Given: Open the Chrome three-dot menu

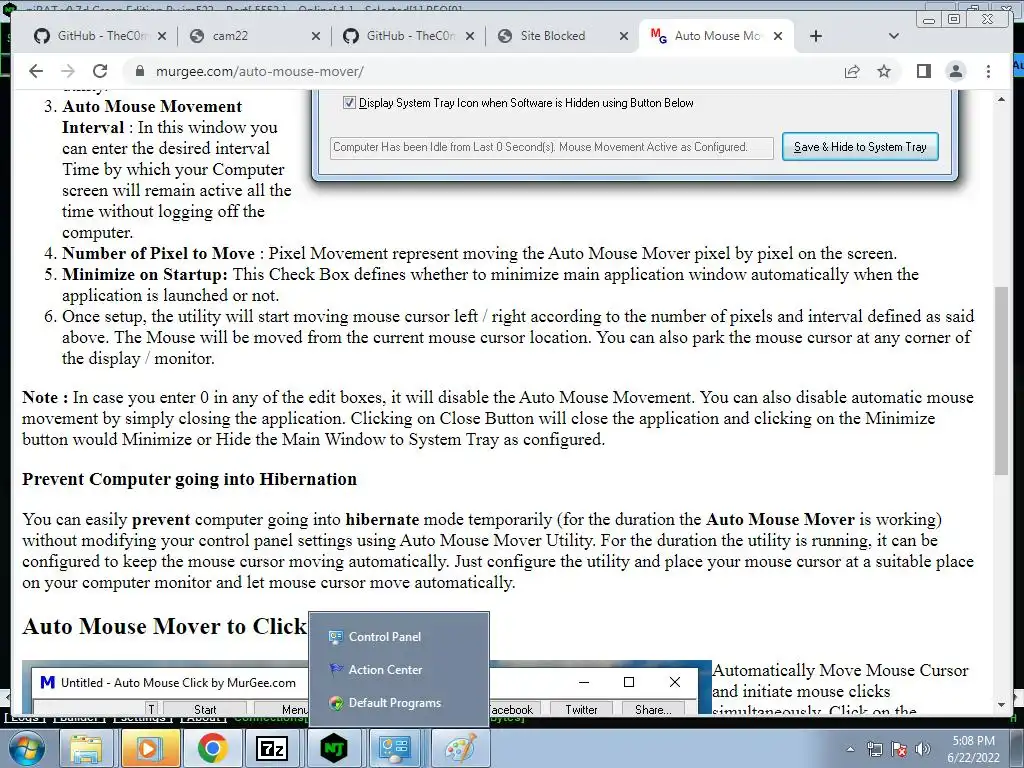Looking at the screenshot, I should pos(989,71).
